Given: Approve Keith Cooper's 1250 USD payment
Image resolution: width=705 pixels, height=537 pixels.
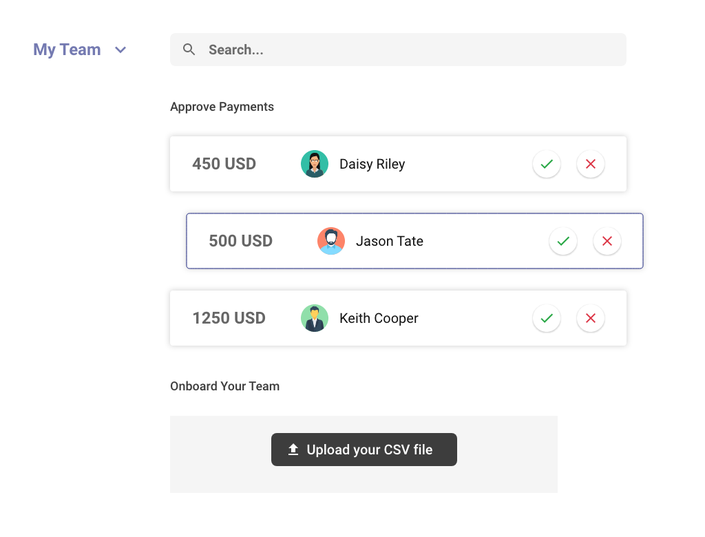Looking at the screenshot, I should coord(546,318).
